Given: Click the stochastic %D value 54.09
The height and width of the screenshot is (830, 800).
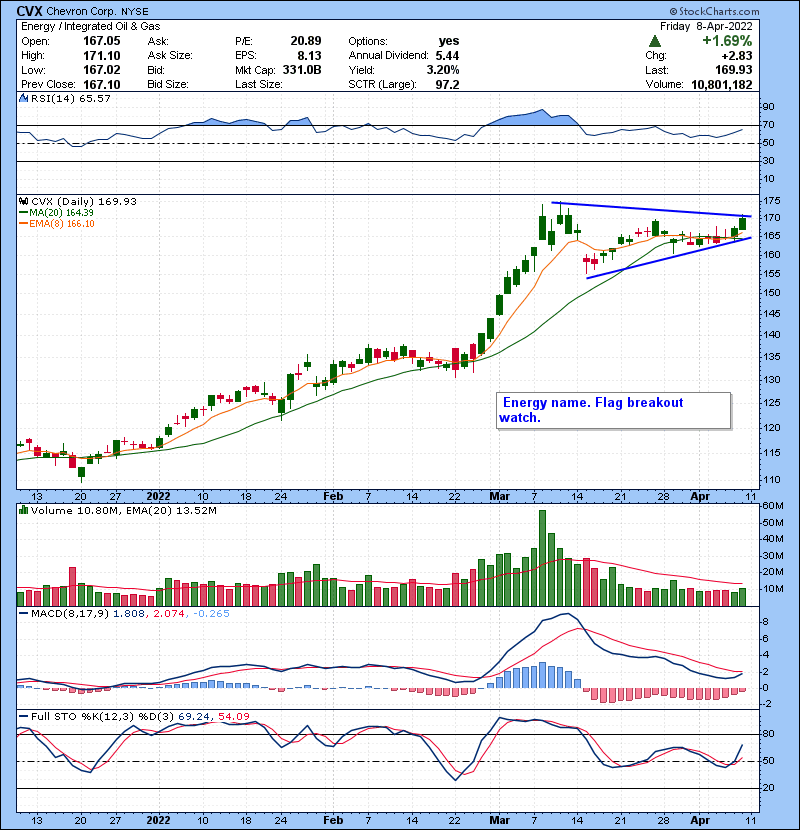Looking at the screenshot, I should pyautogui.click(x=233, y=716).
